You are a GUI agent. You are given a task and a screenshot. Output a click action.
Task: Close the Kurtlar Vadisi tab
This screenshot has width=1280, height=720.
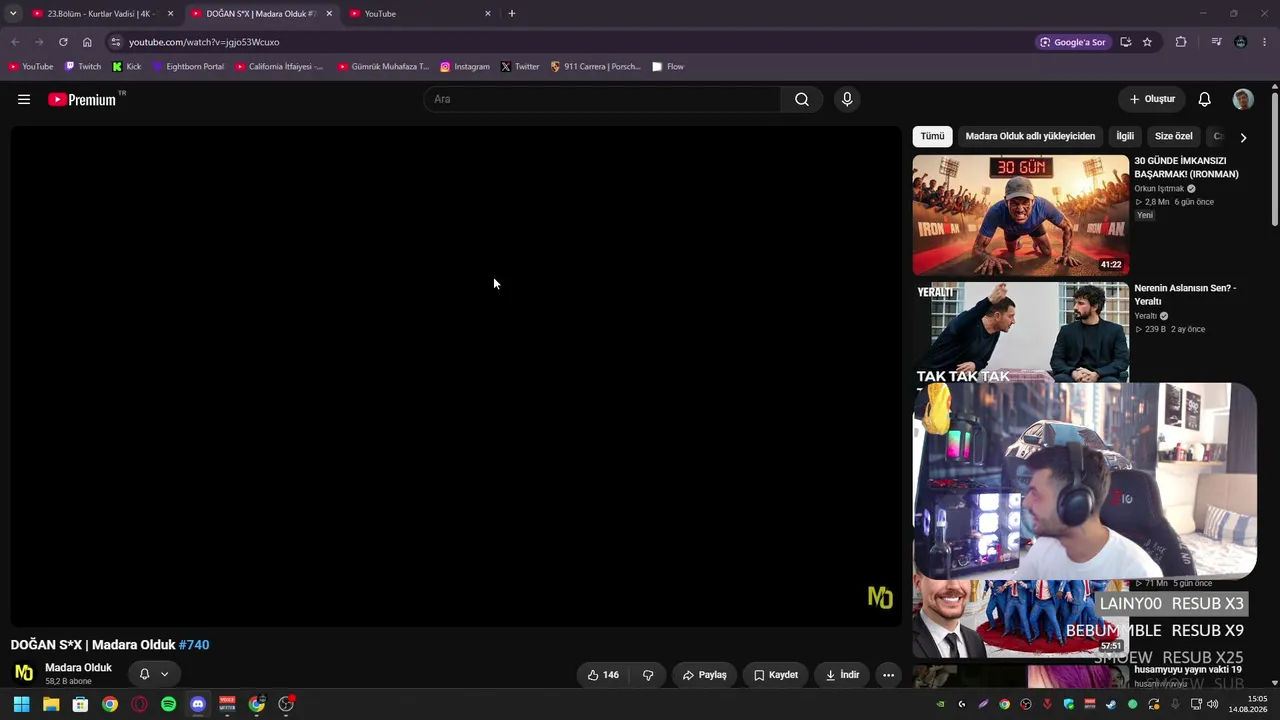coord(170,14)
